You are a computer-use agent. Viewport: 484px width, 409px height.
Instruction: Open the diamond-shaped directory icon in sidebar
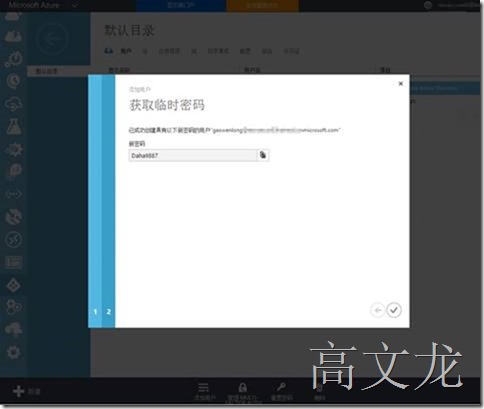click(14, 285)
